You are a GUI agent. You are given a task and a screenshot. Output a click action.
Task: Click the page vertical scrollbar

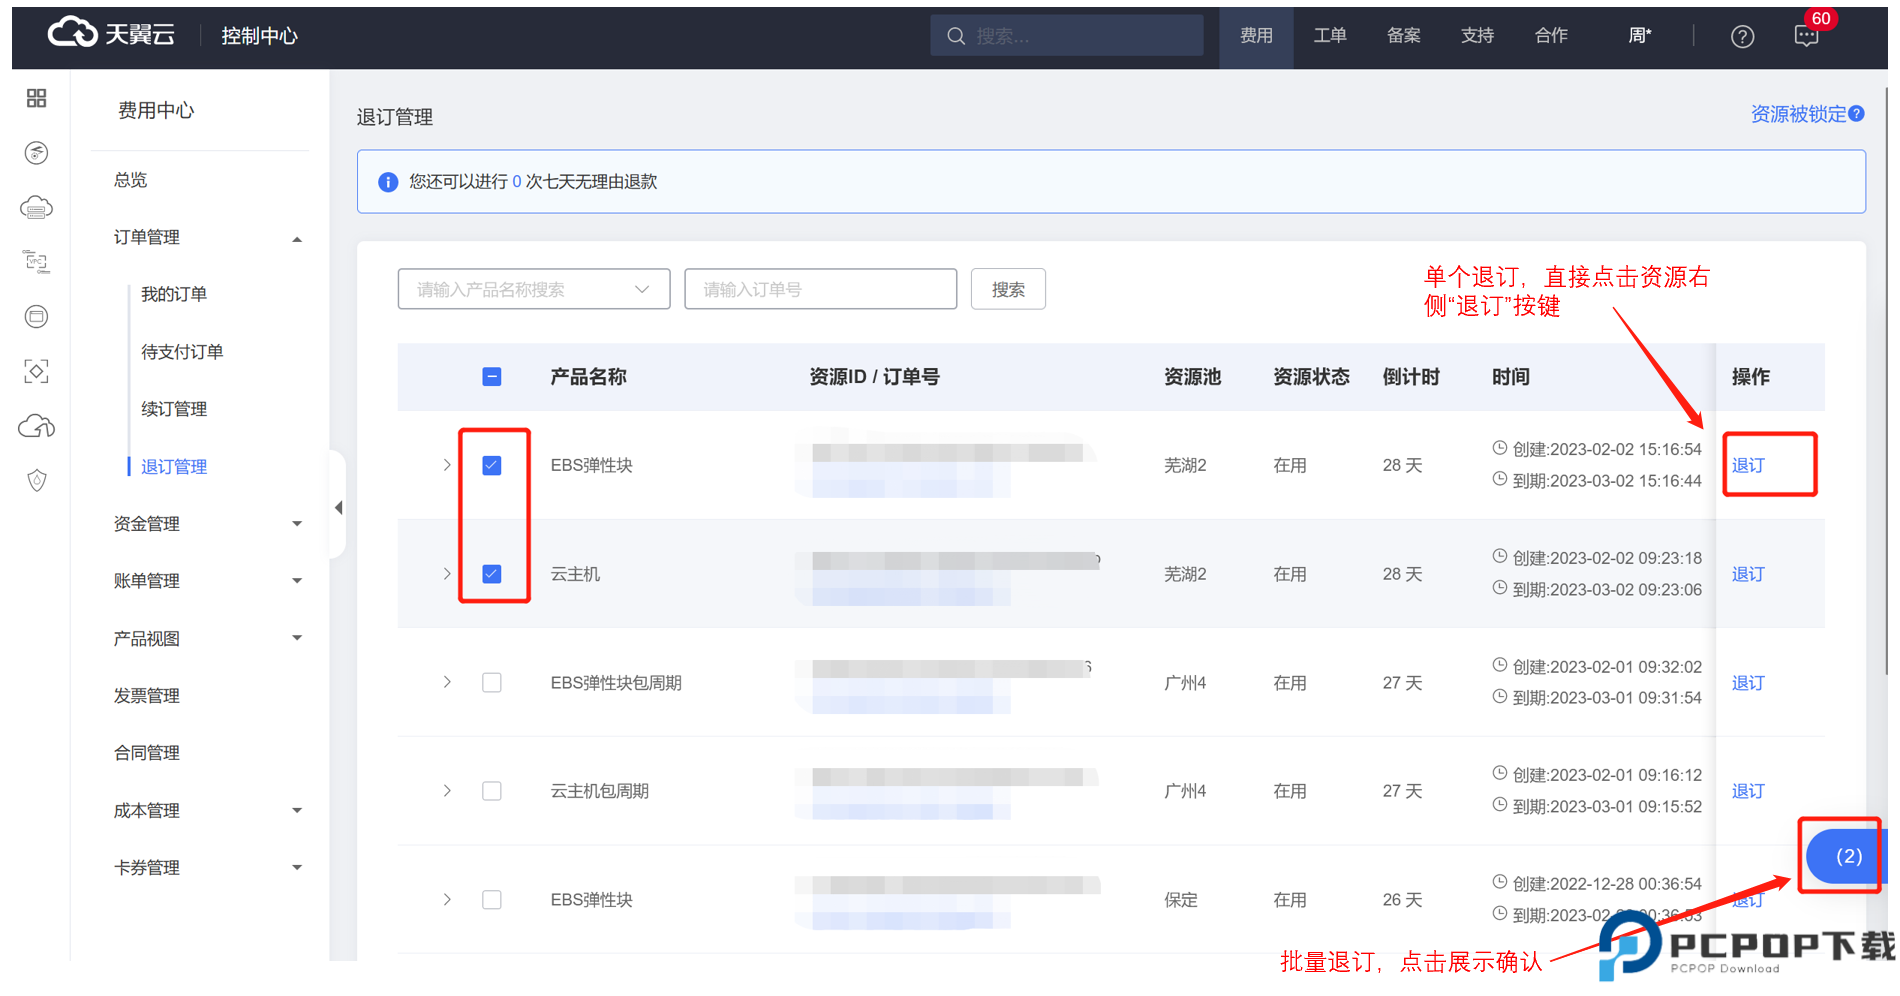tap(1886, 380)
